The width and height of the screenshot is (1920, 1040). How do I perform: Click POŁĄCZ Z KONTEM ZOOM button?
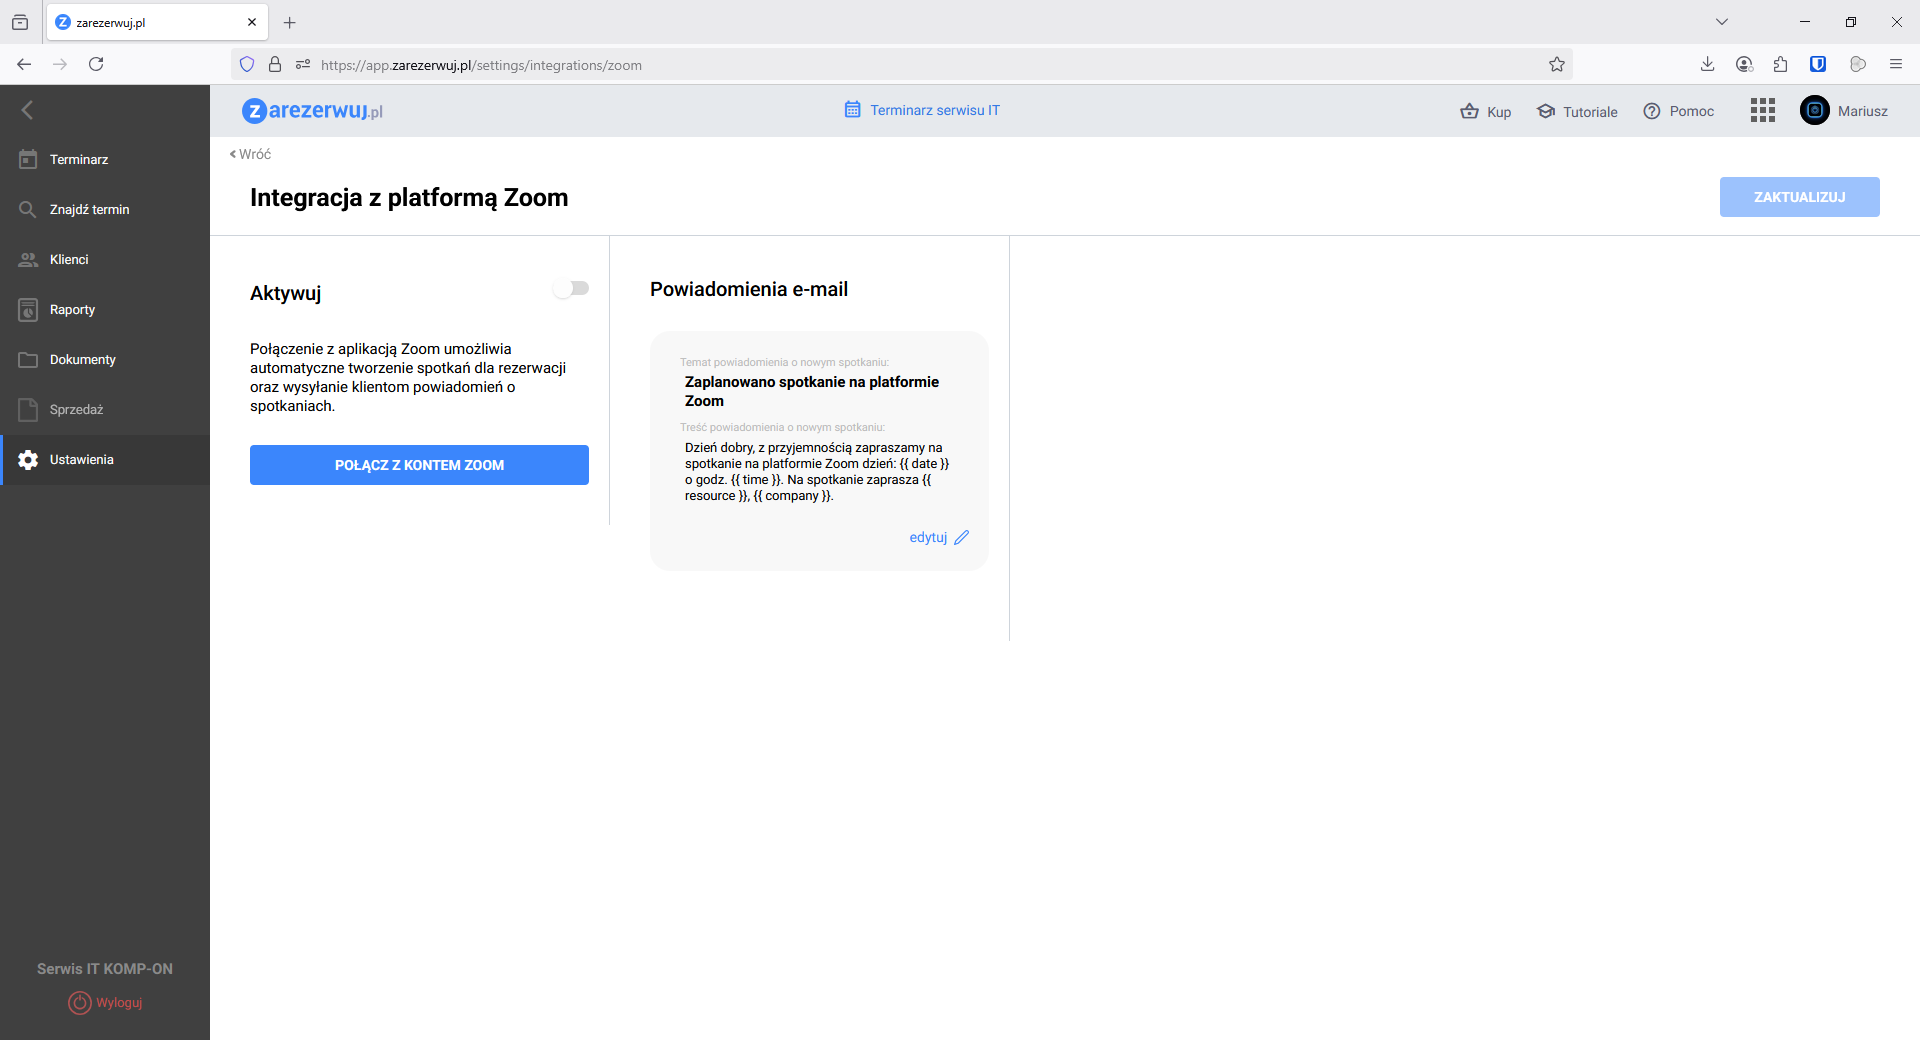click(x=419, y=465)
